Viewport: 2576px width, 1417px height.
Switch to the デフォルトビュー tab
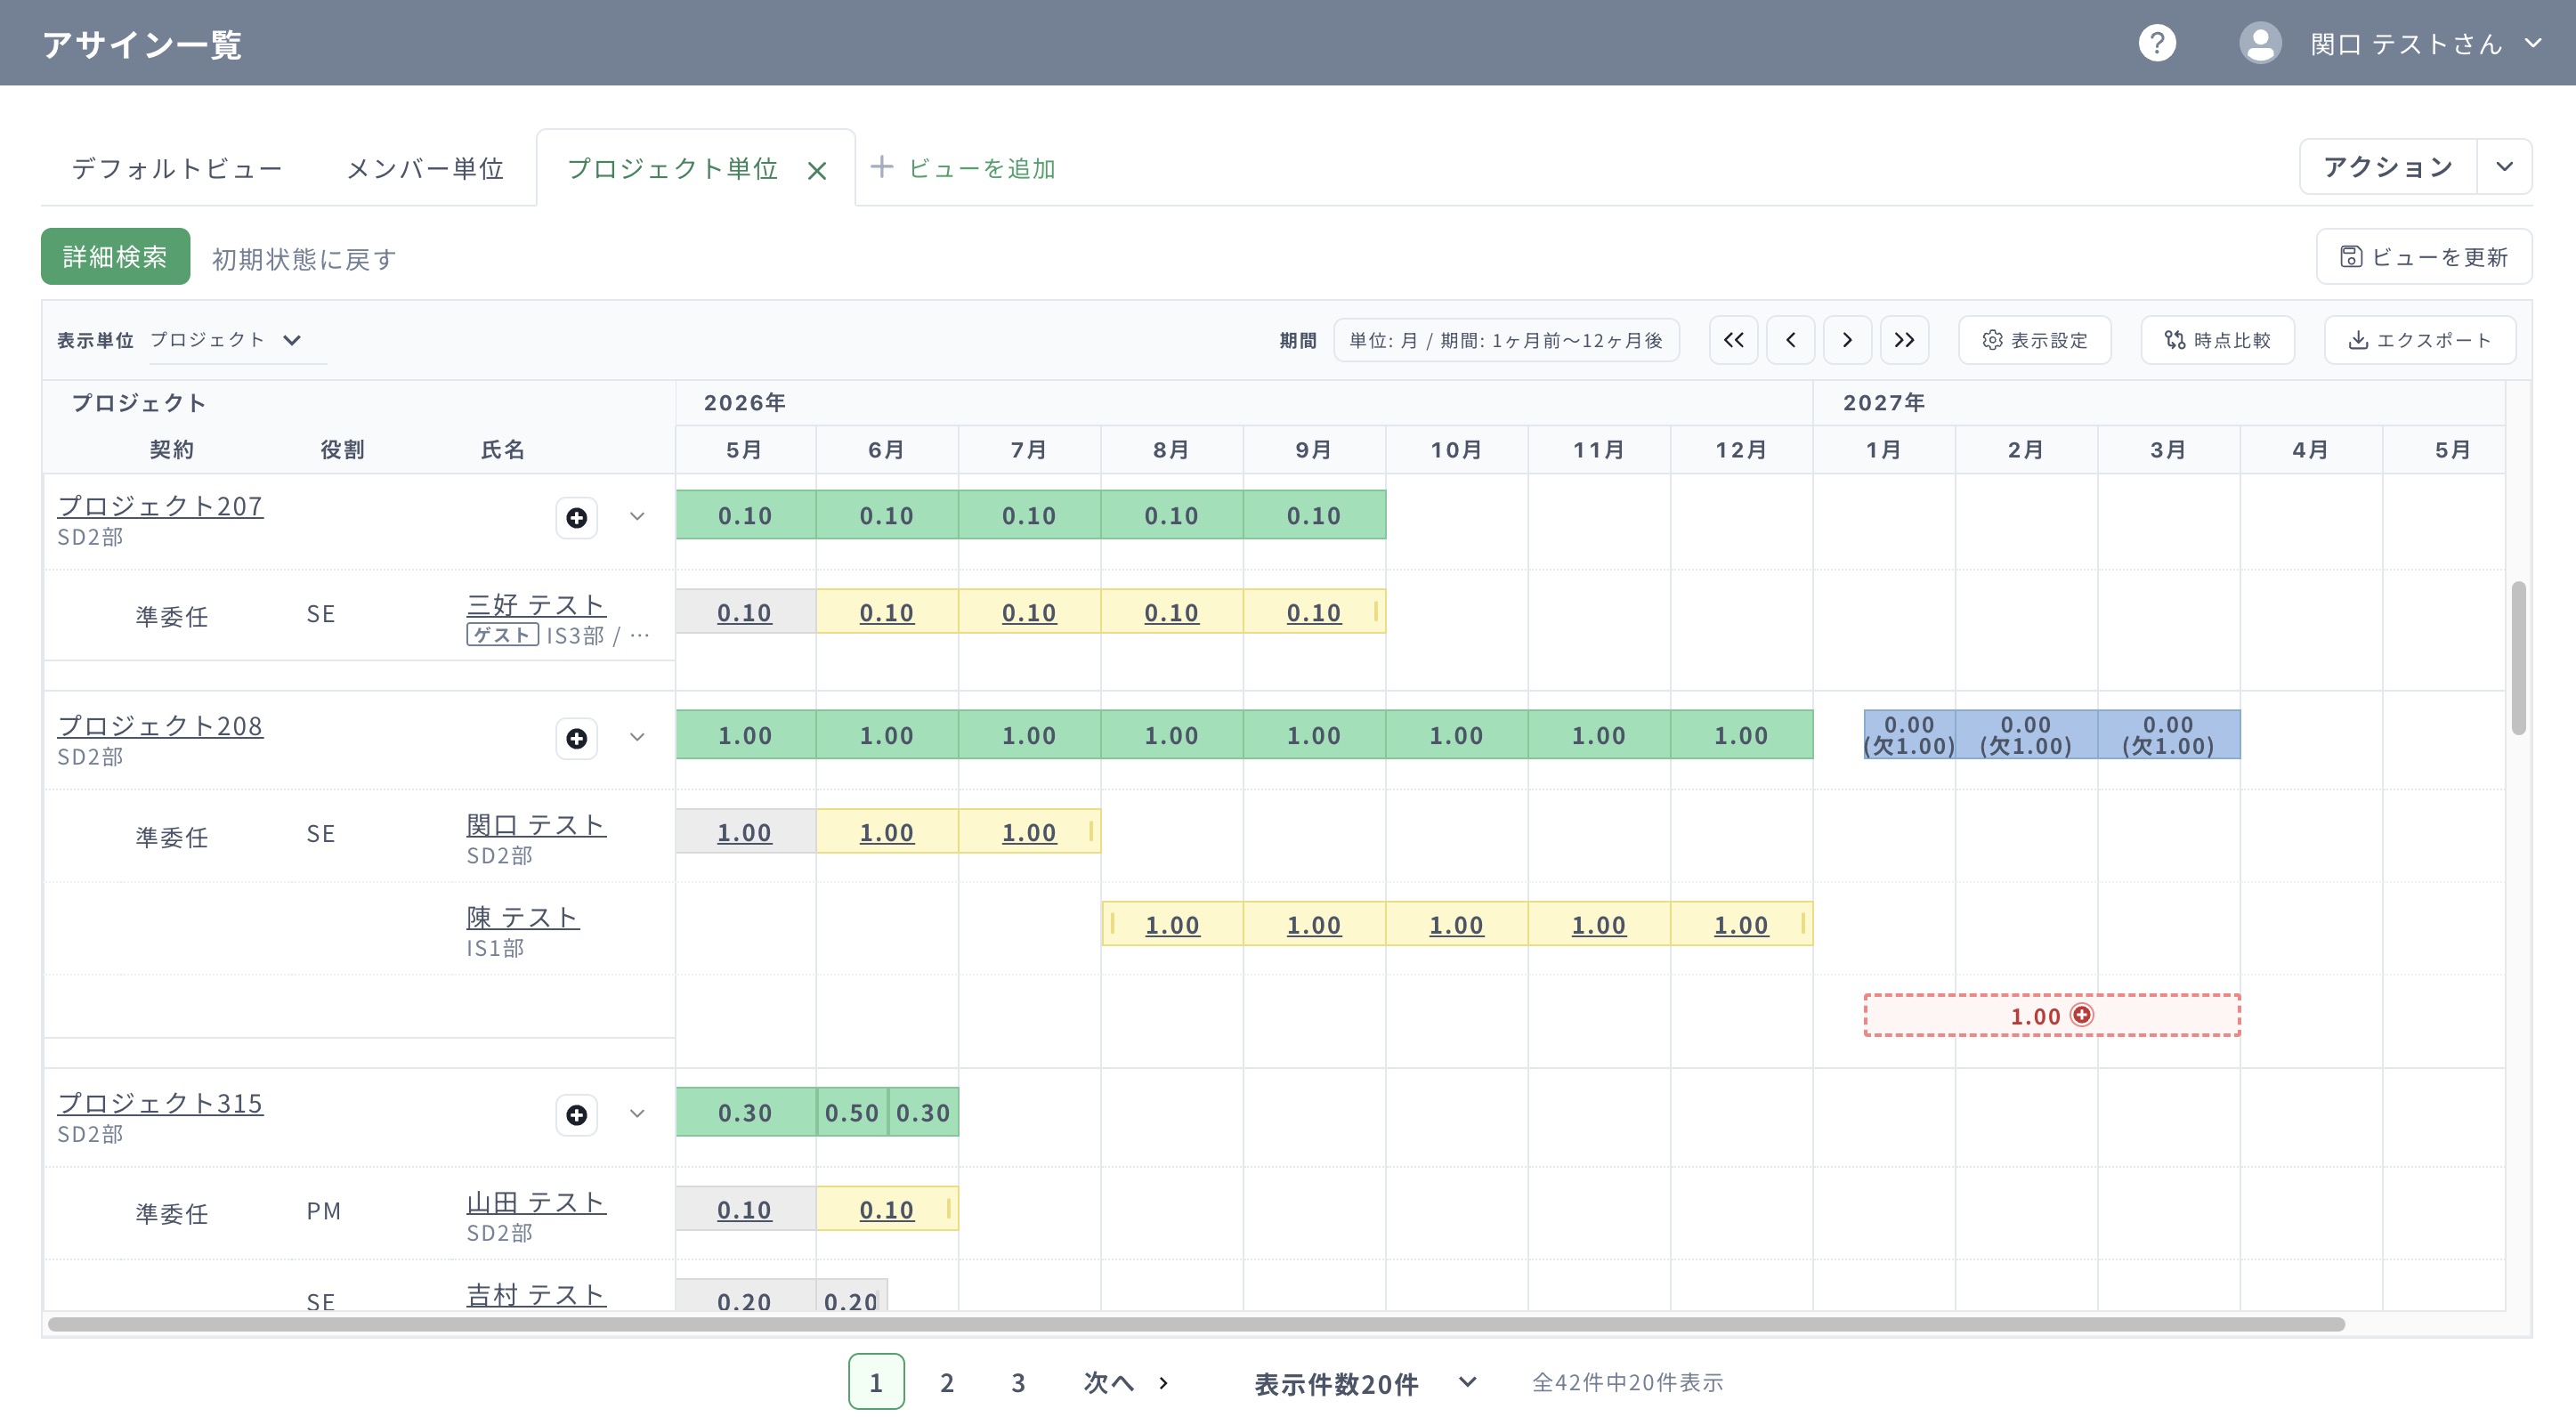pos(177,168)
